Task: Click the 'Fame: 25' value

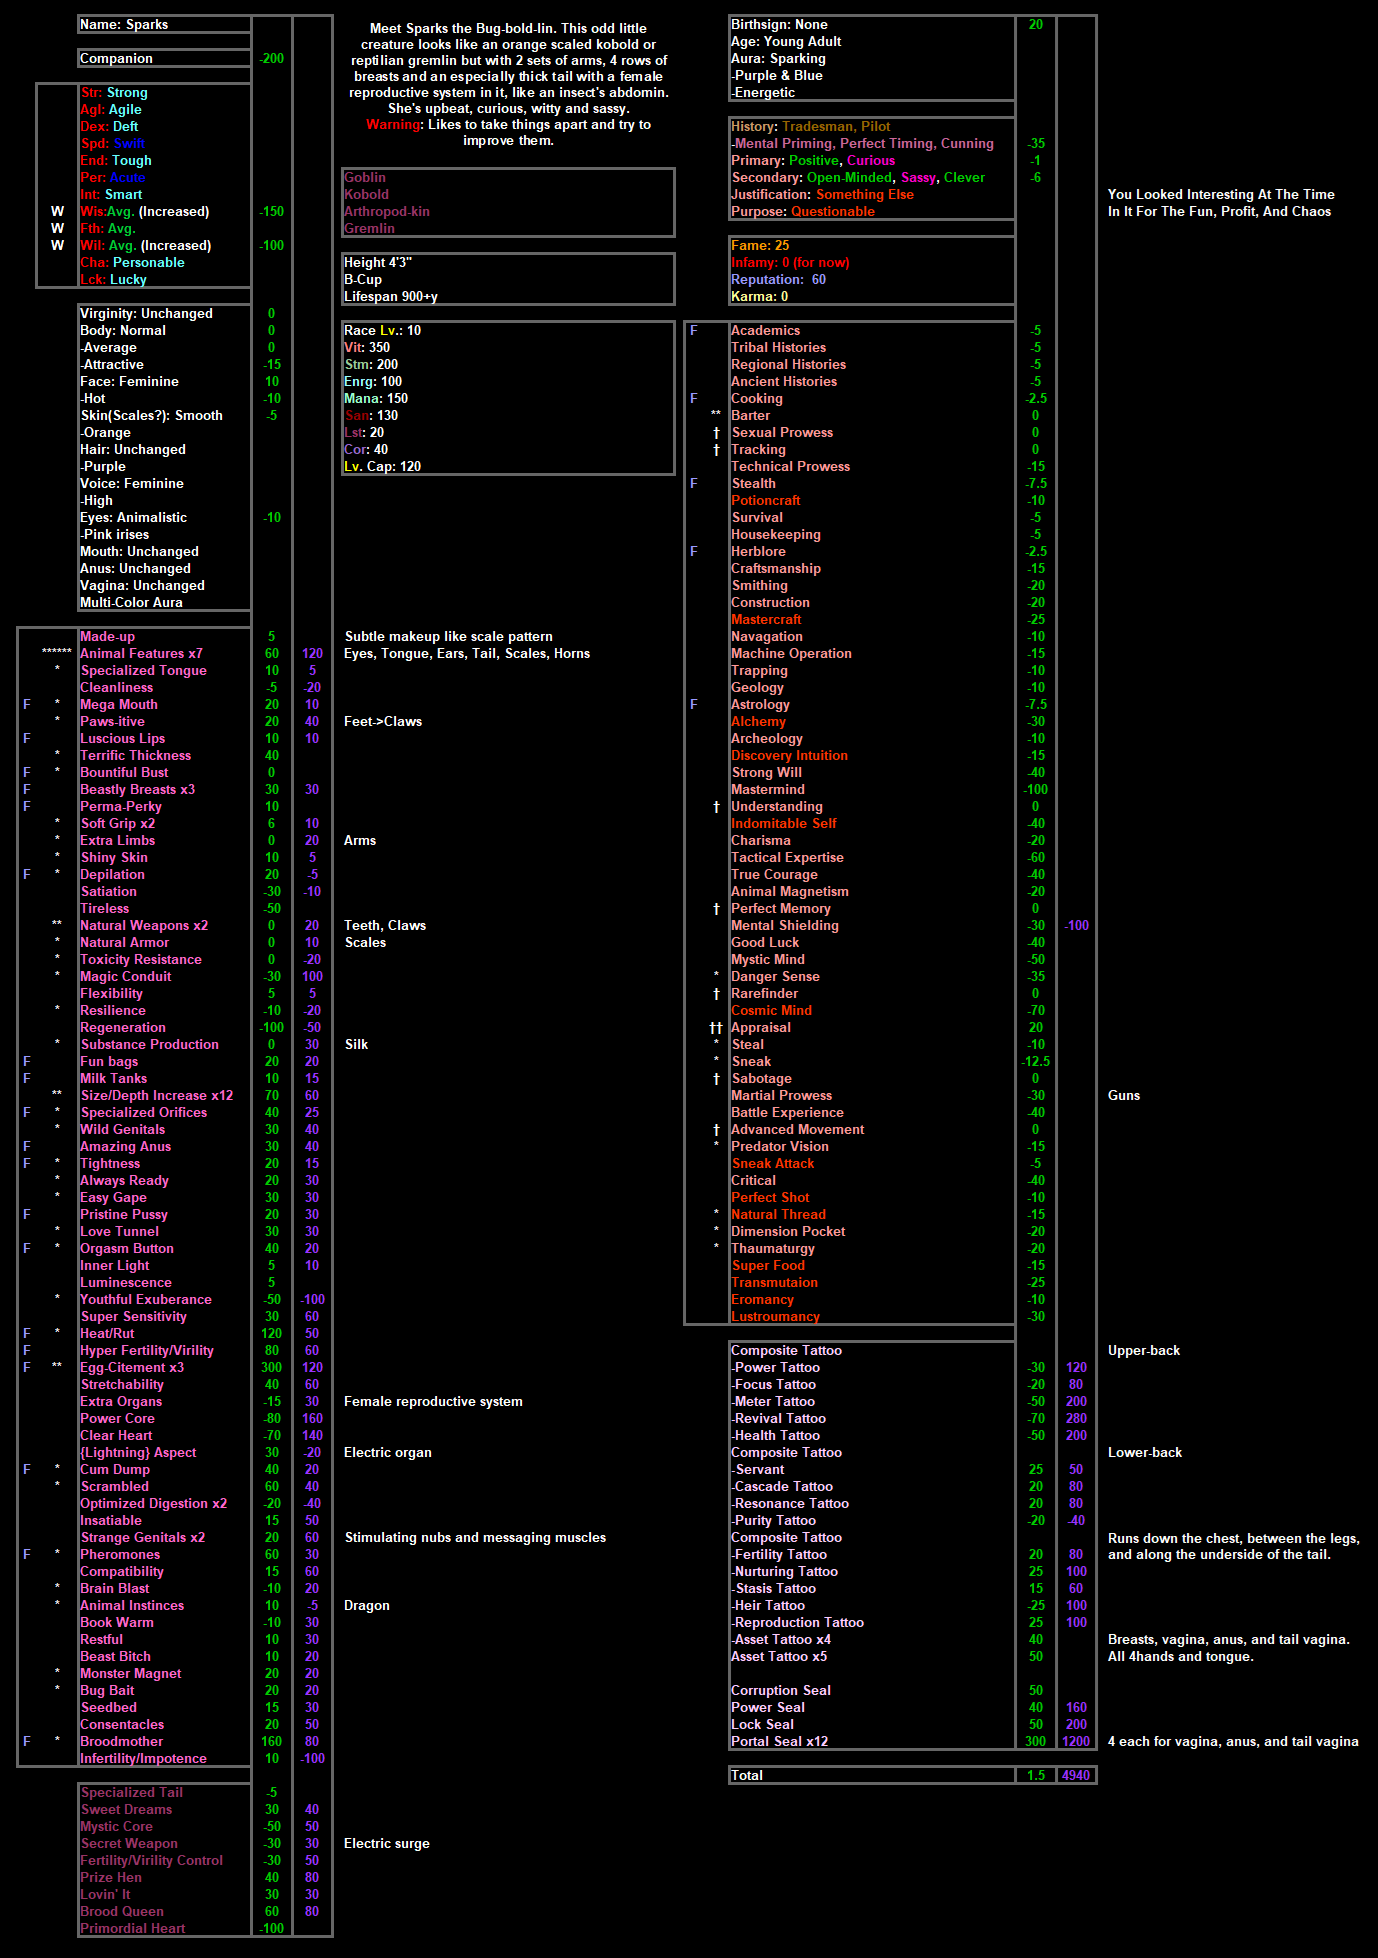Action: tap(760, 245)
